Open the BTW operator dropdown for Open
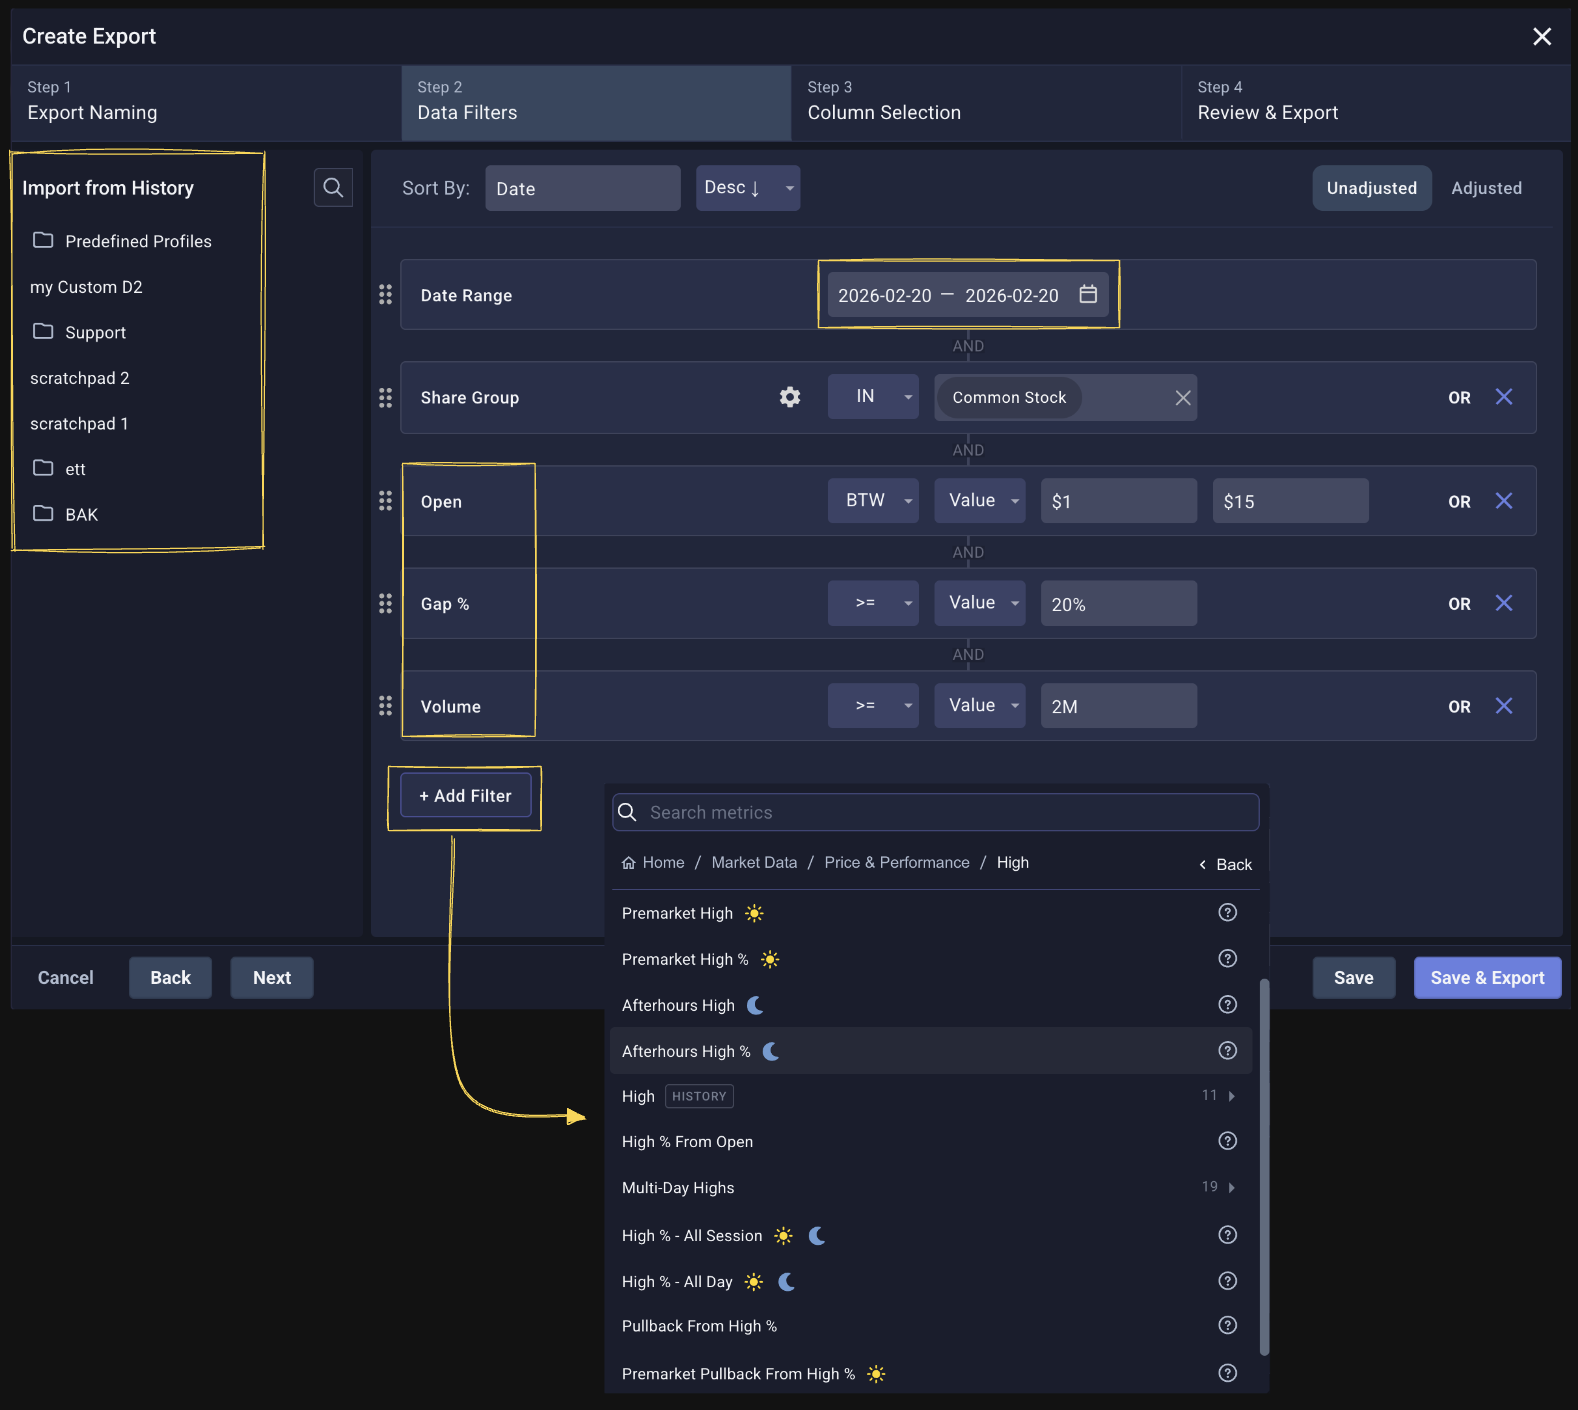Screen dimensions: 1578x1410 (x=873, y=501)
